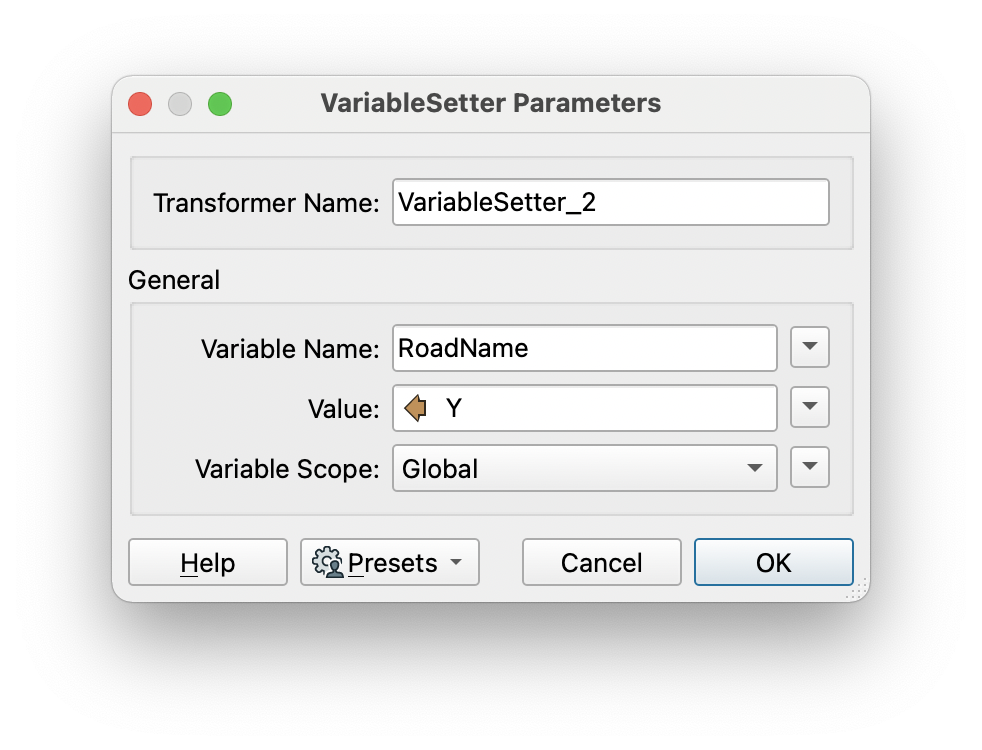
Task: Click the Value field containing Y
Action: 584,408
